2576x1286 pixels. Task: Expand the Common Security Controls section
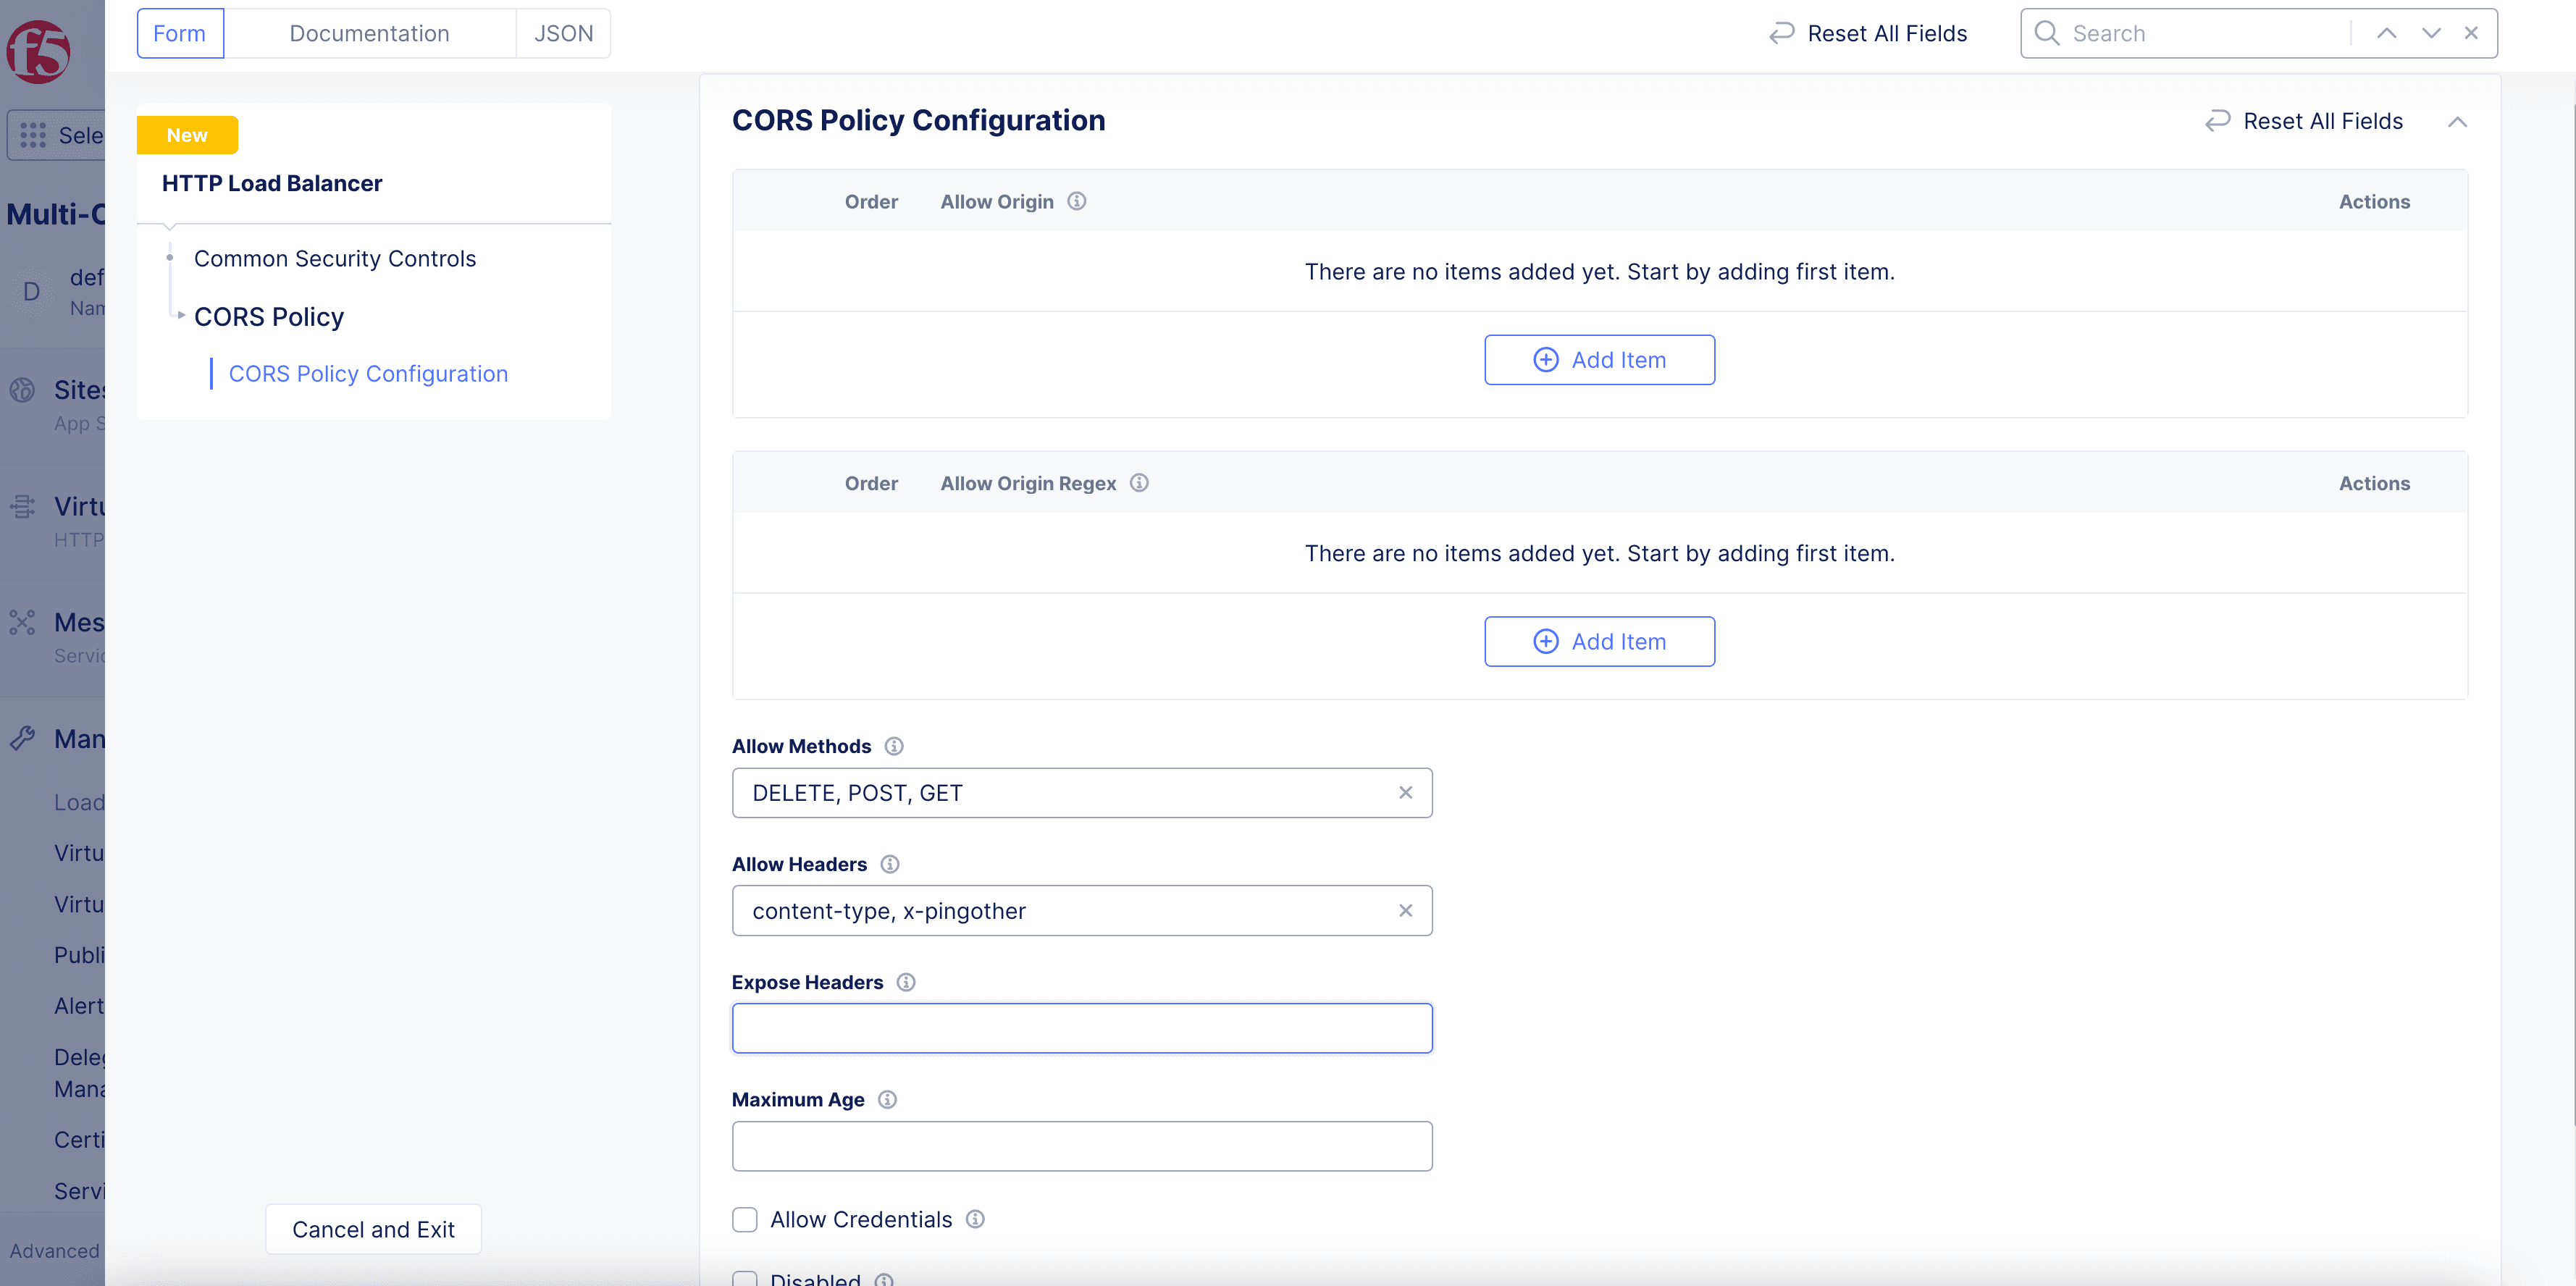coord(334,258)
